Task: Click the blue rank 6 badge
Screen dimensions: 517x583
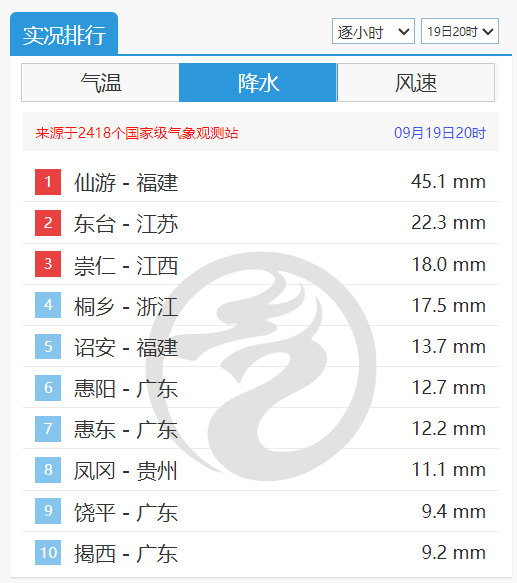Action: tap(48, 388)
